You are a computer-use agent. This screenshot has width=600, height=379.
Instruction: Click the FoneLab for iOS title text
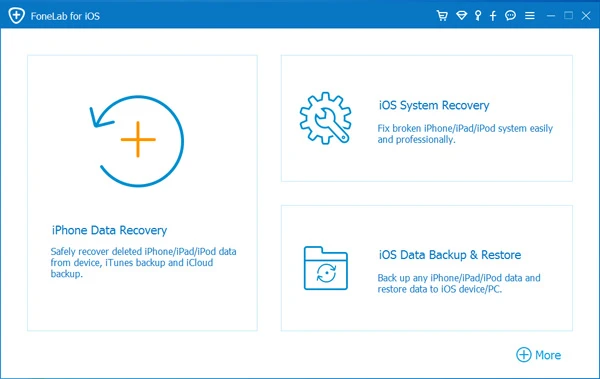coord(65,16)
